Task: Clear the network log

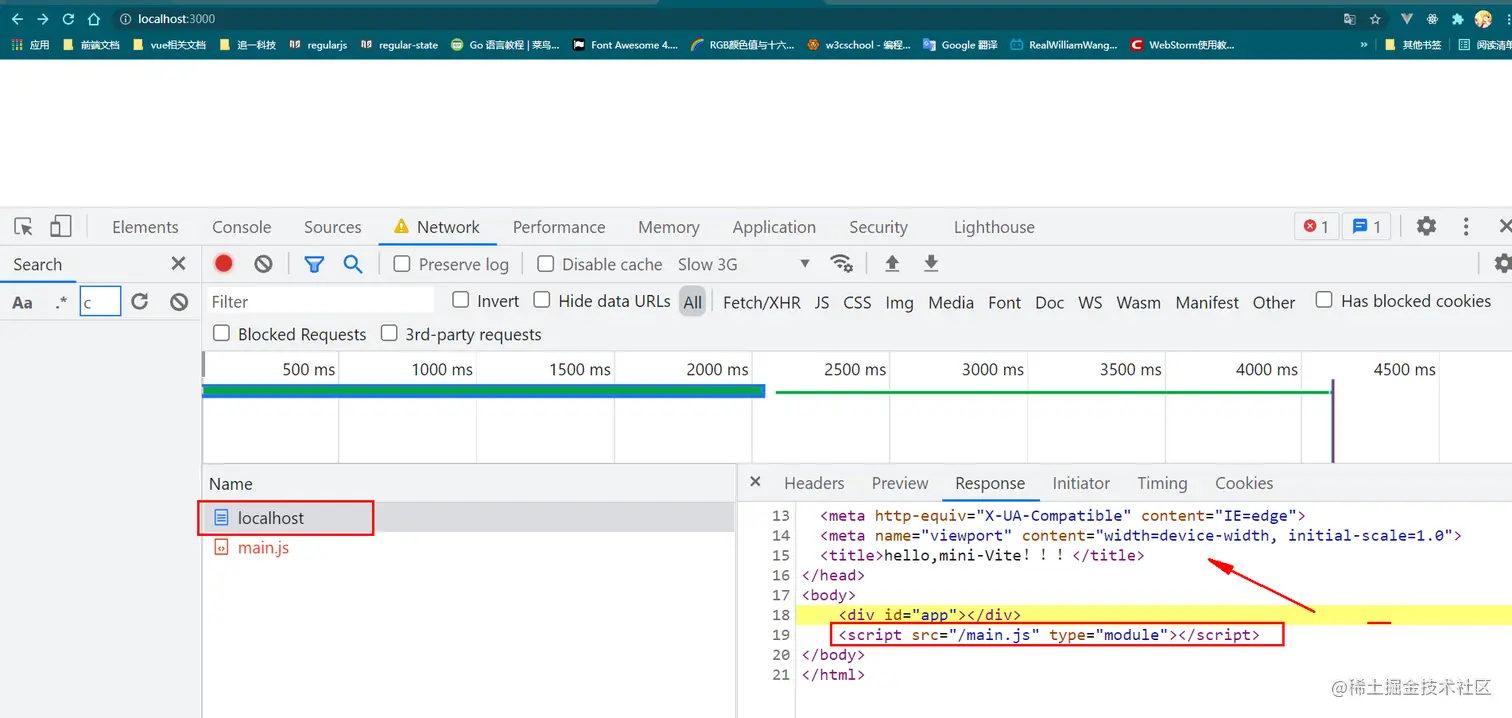Action: click(263, 264)
